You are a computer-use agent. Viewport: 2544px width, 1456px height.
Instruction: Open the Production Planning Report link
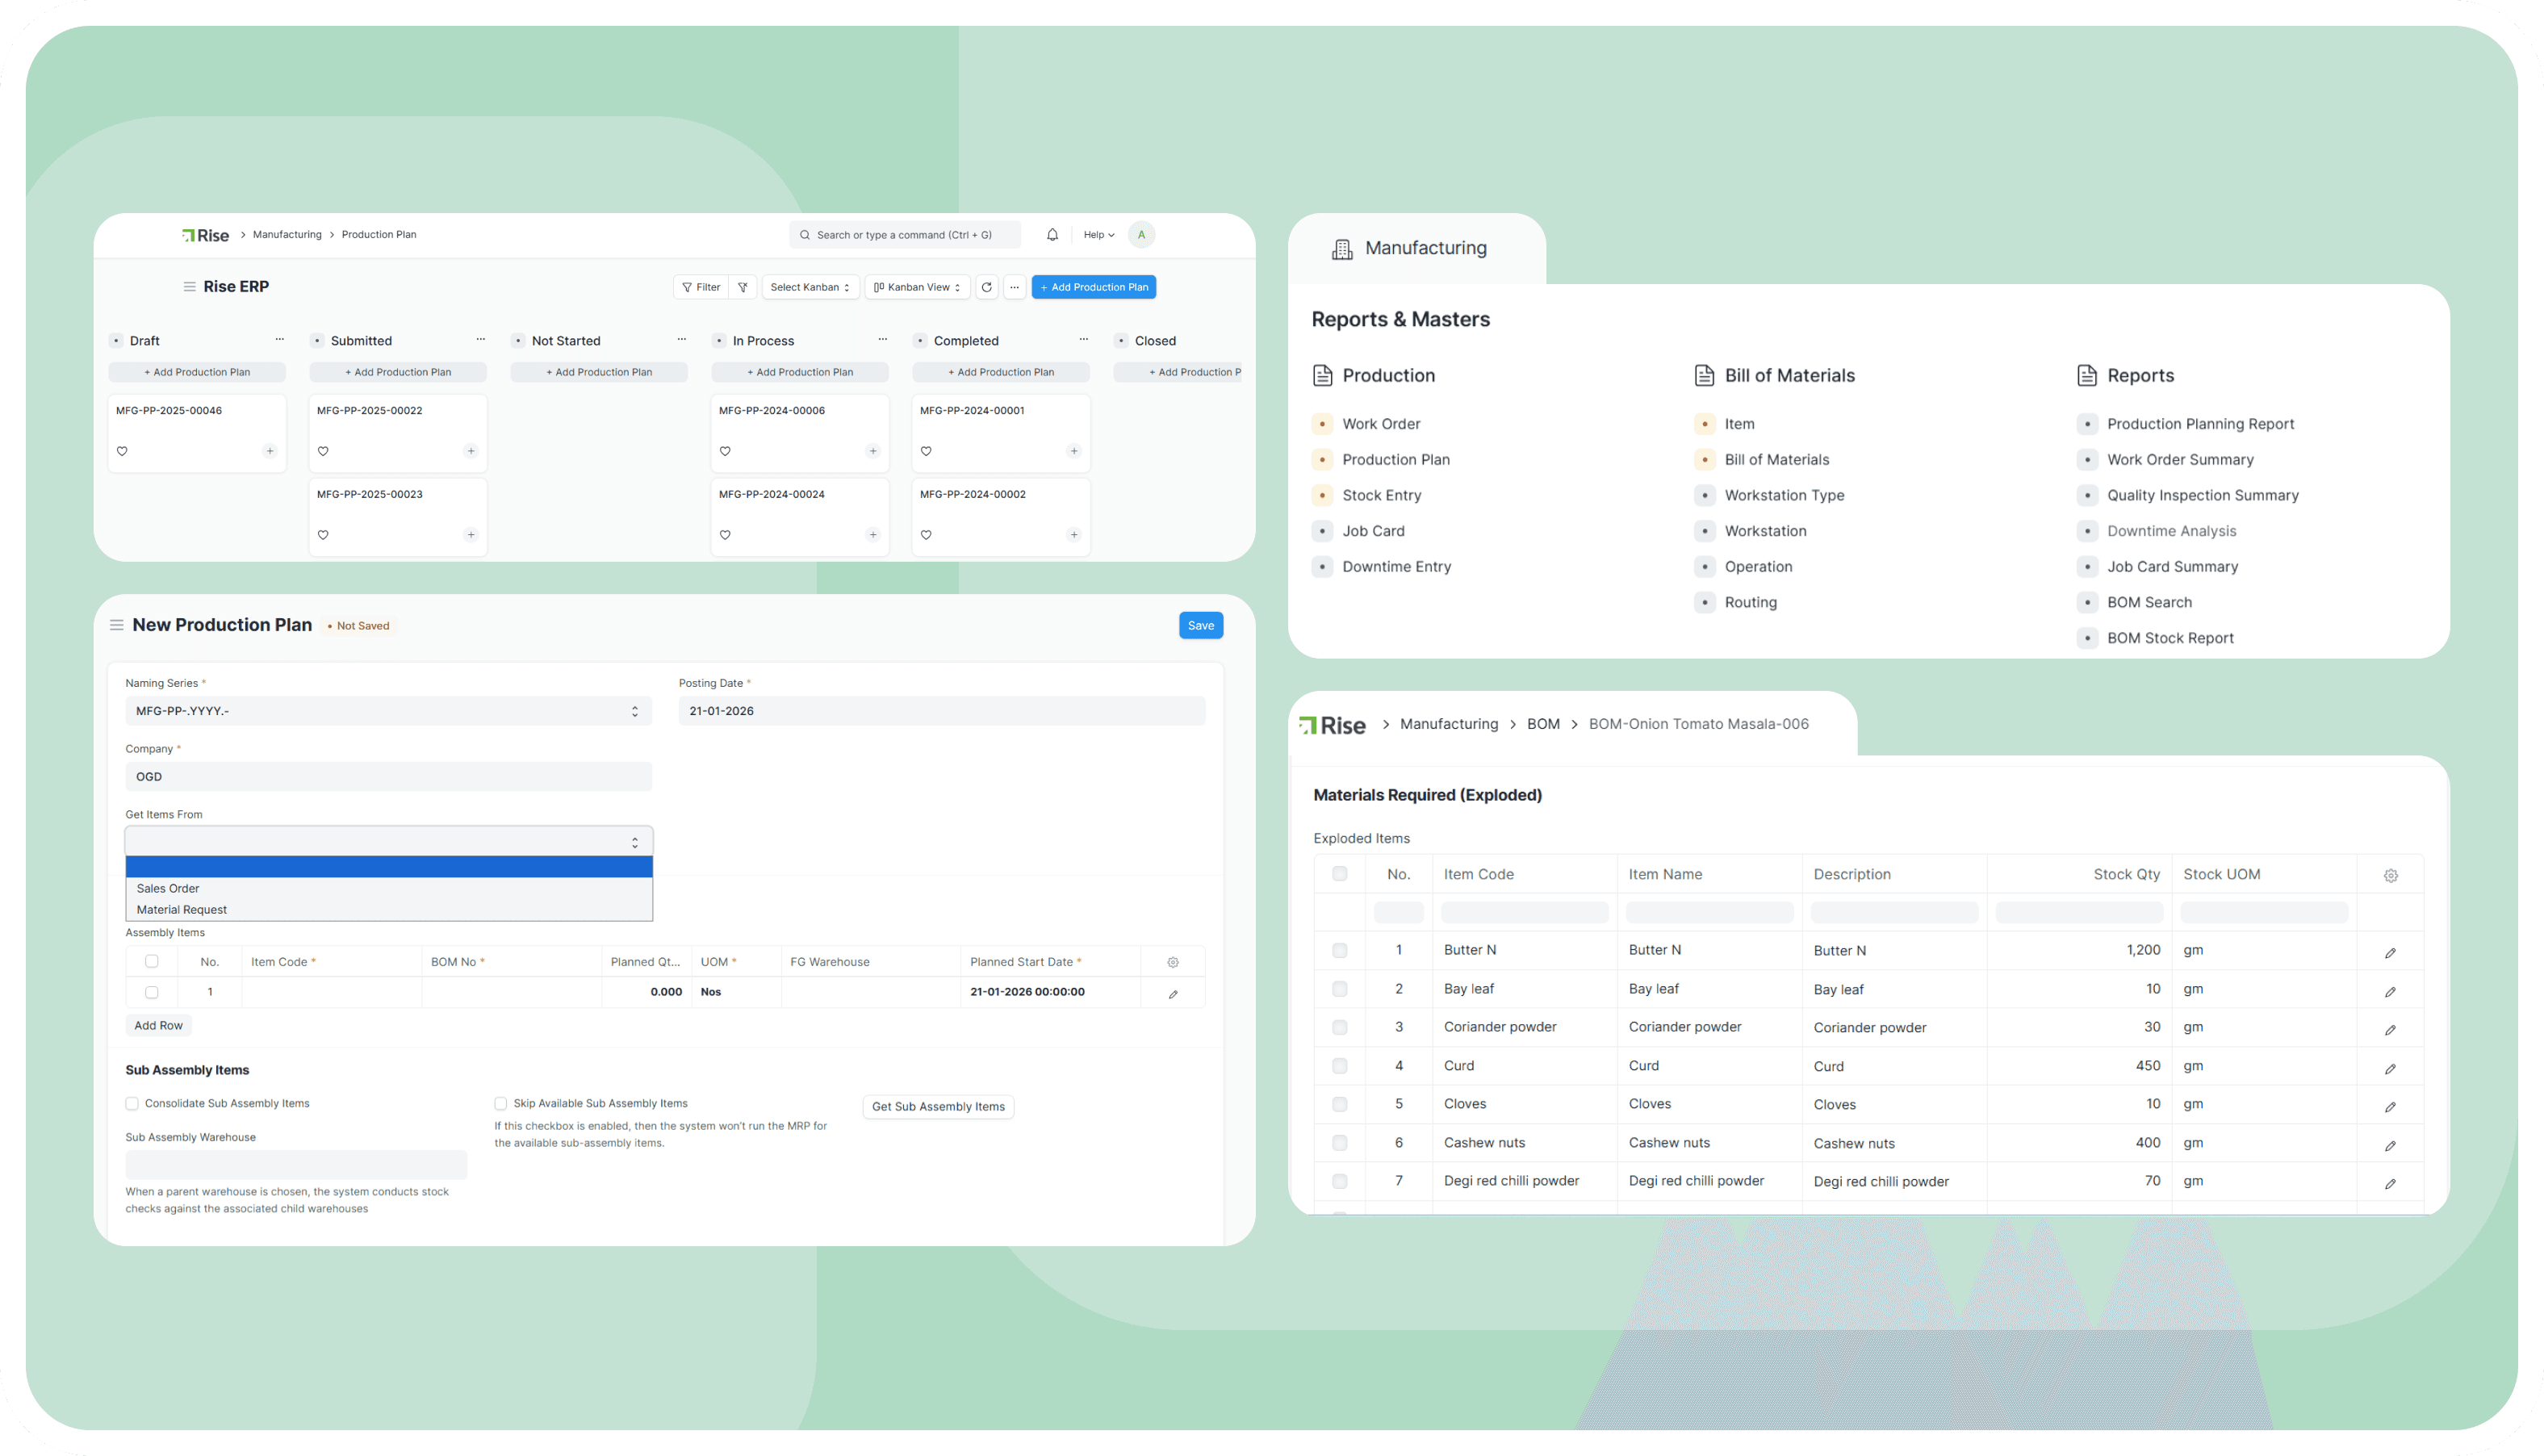tap(2200, 424)
